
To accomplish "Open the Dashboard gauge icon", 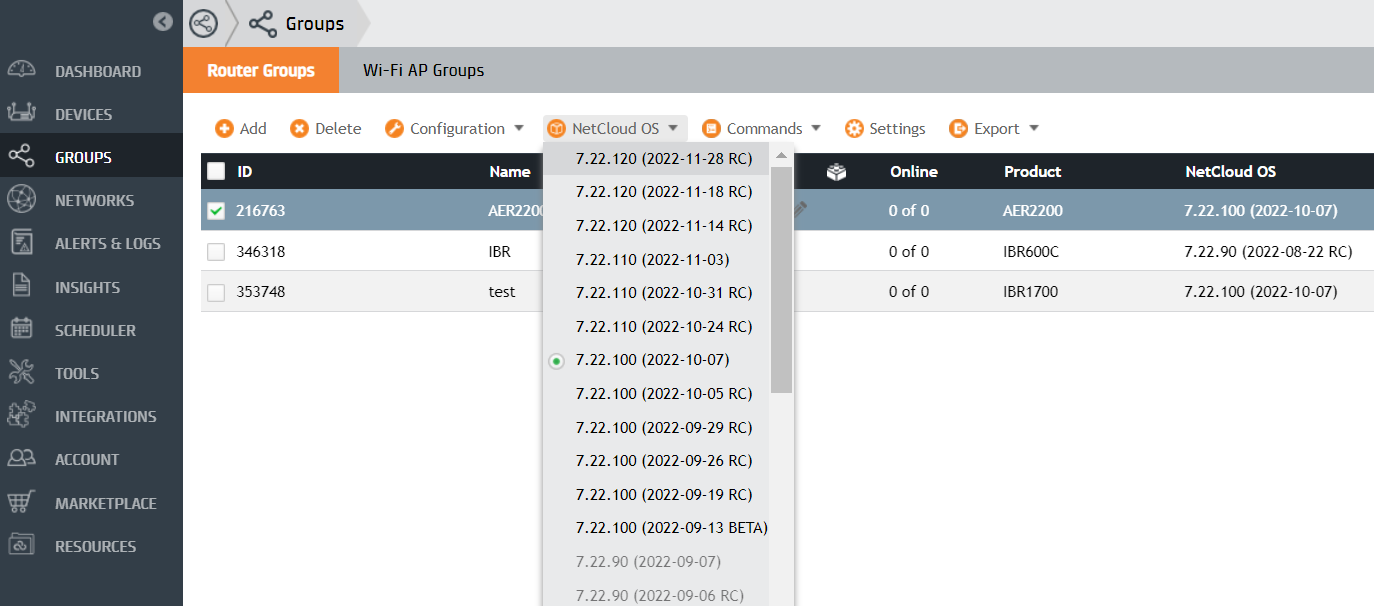I will [22, 71].
